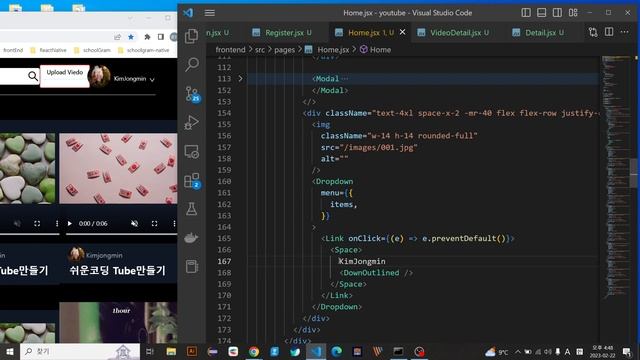Switch to the partially visible n.jsx tab
This screenshot has width=640, height=360.
[218, 33]
